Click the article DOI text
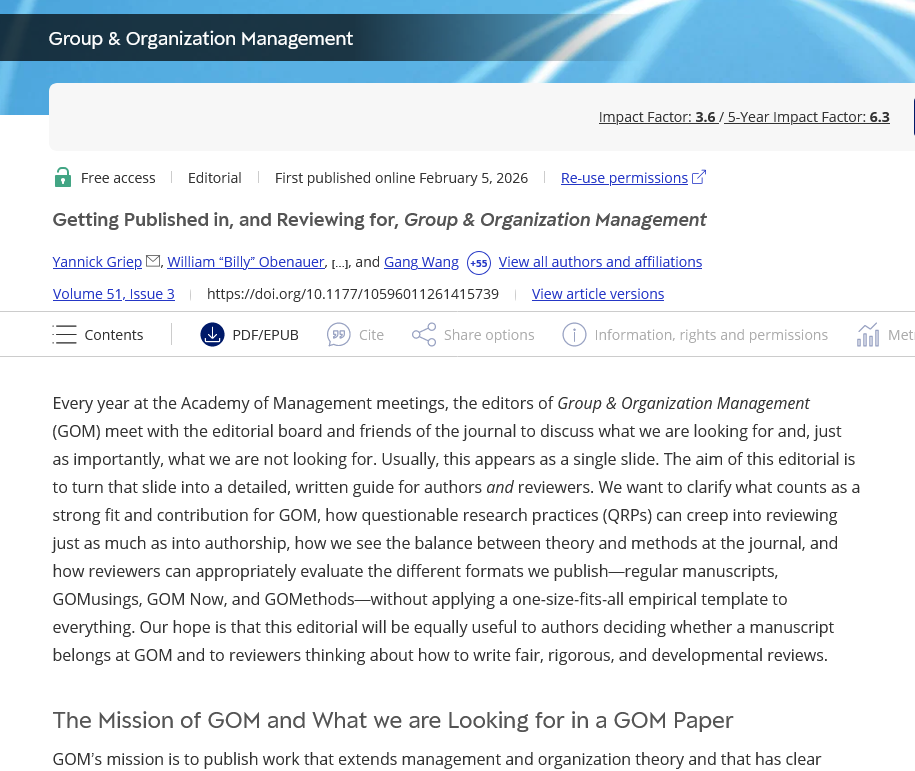This screenshot has height=771, width=915. [x=352, y=294]
